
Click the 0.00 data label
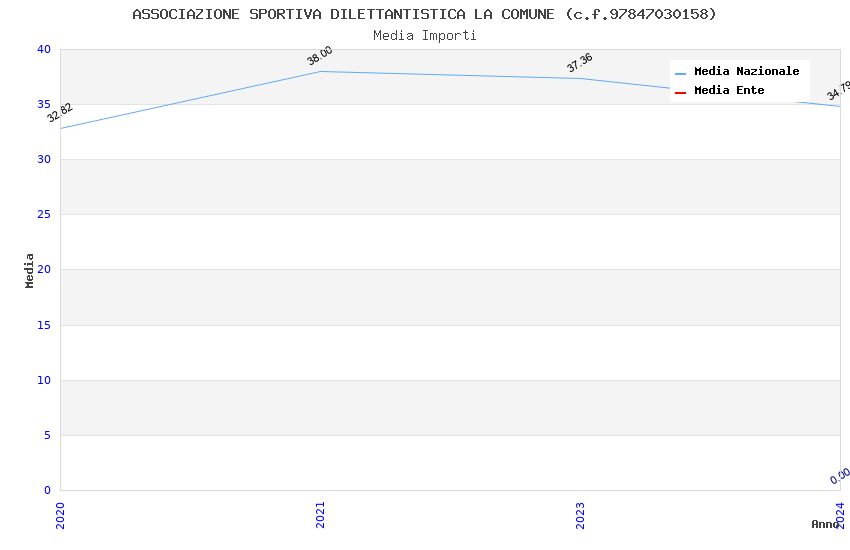click(x=840, y=475)
